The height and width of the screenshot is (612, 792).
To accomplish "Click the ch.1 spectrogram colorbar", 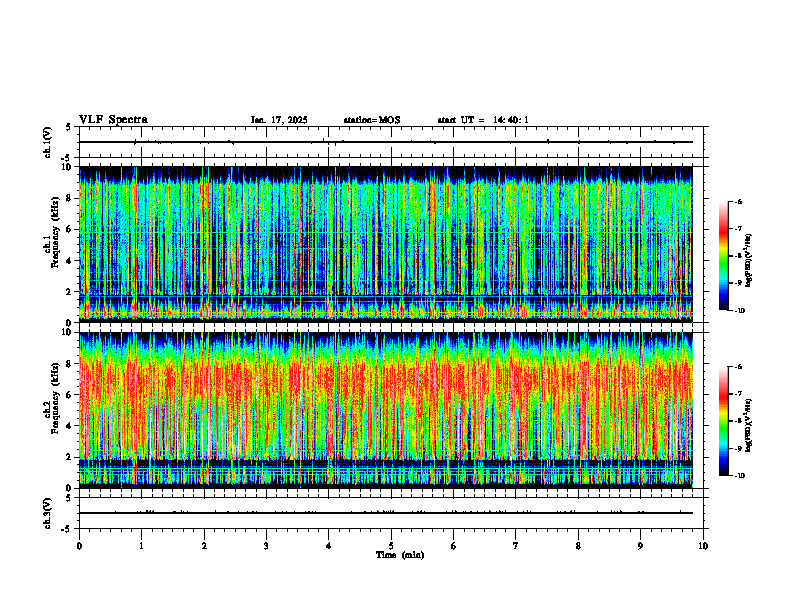I will click(x=723, y=256).
